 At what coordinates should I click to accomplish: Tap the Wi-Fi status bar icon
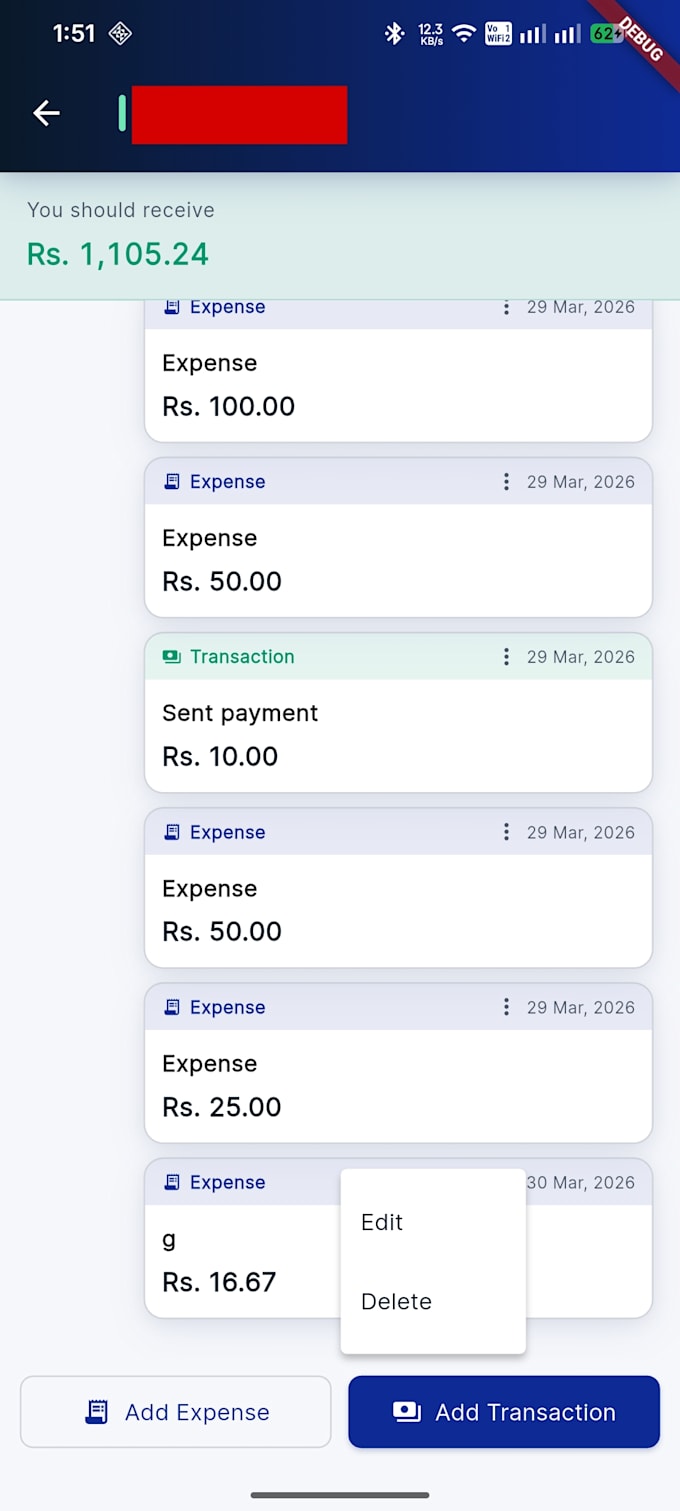(x=463, y=34)
